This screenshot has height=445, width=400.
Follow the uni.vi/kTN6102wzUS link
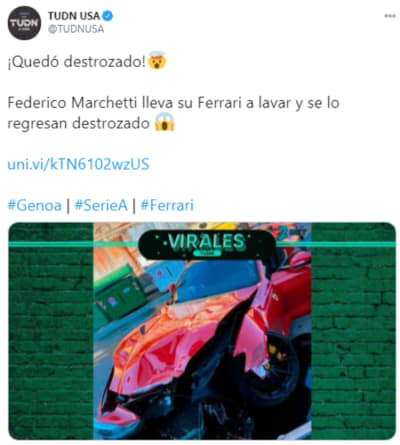(x=78, y=164)
